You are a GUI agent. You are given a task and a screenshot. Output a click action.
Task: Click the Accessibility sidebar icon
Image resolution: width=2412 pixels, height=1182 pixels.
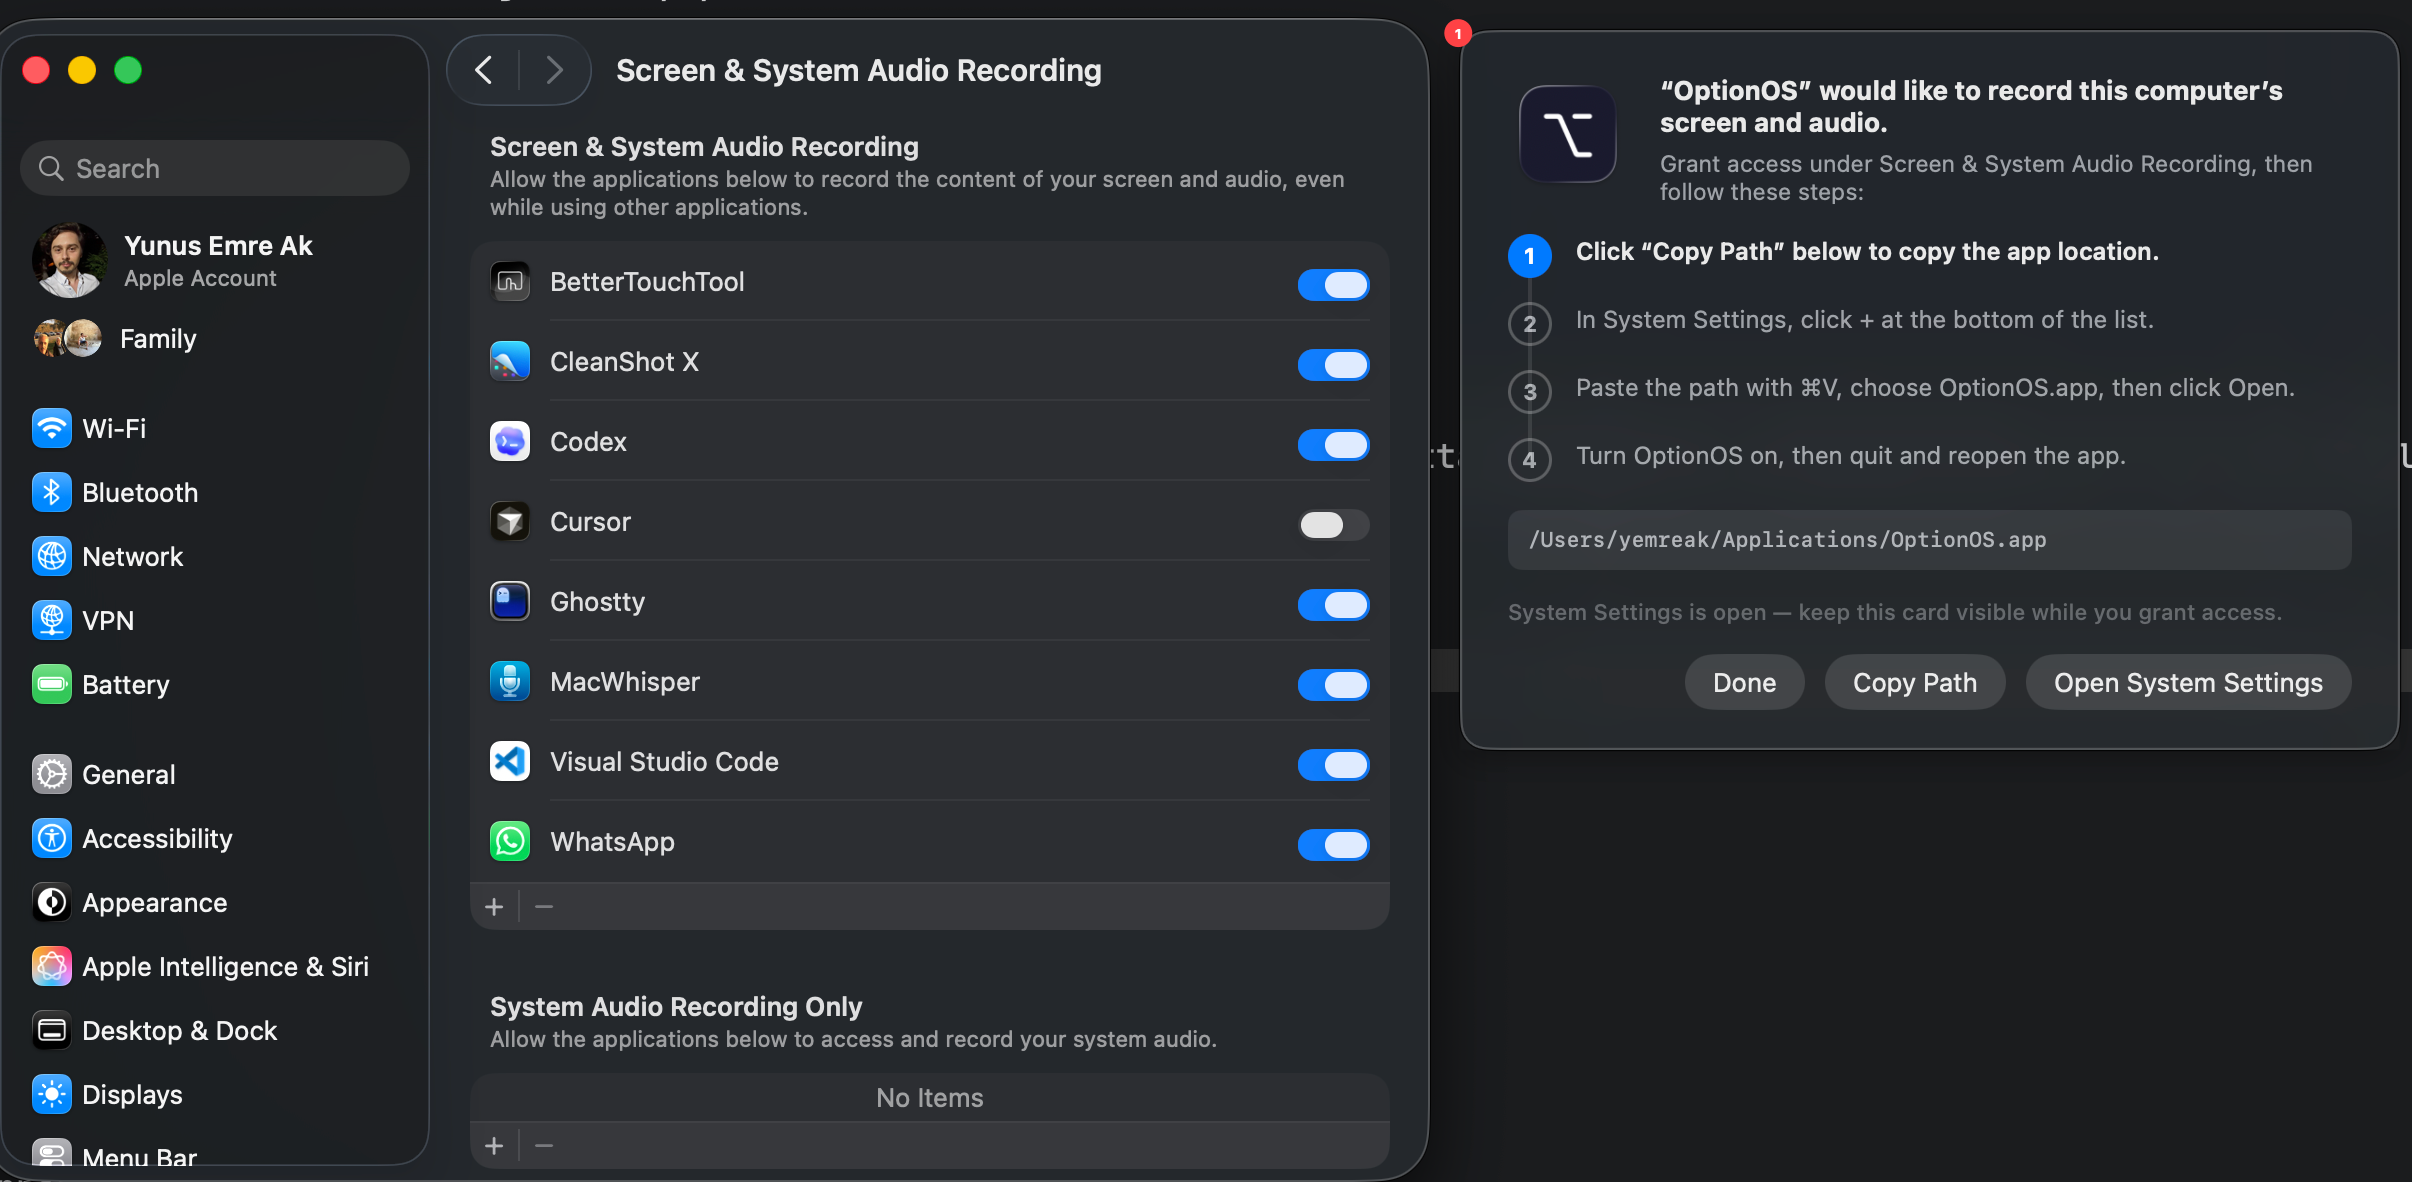tap(52, 839)
